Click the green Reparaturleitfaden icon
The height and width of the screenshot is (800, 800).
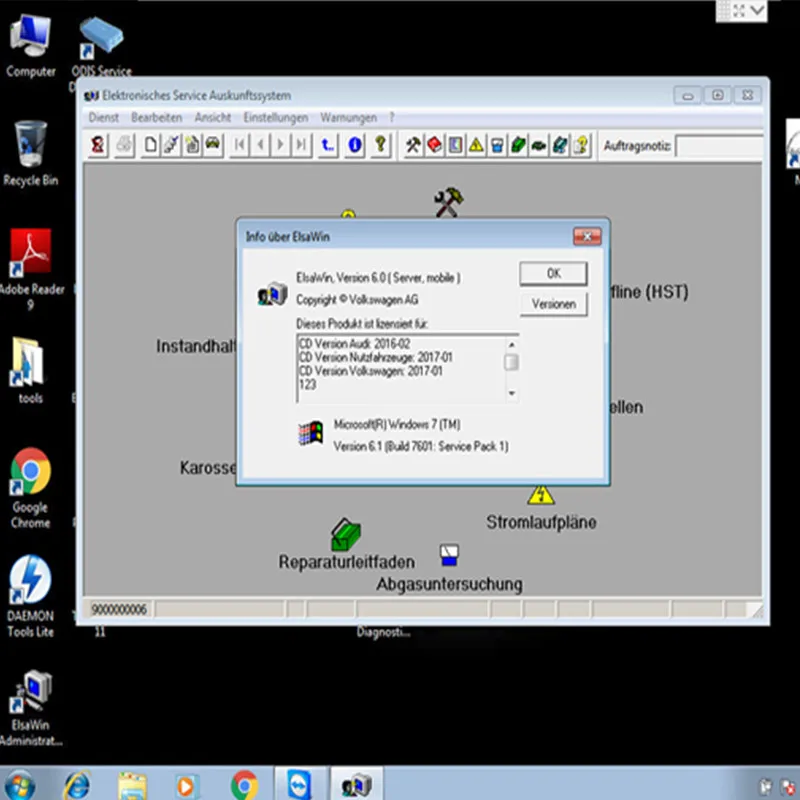click(x=346, y=535)
